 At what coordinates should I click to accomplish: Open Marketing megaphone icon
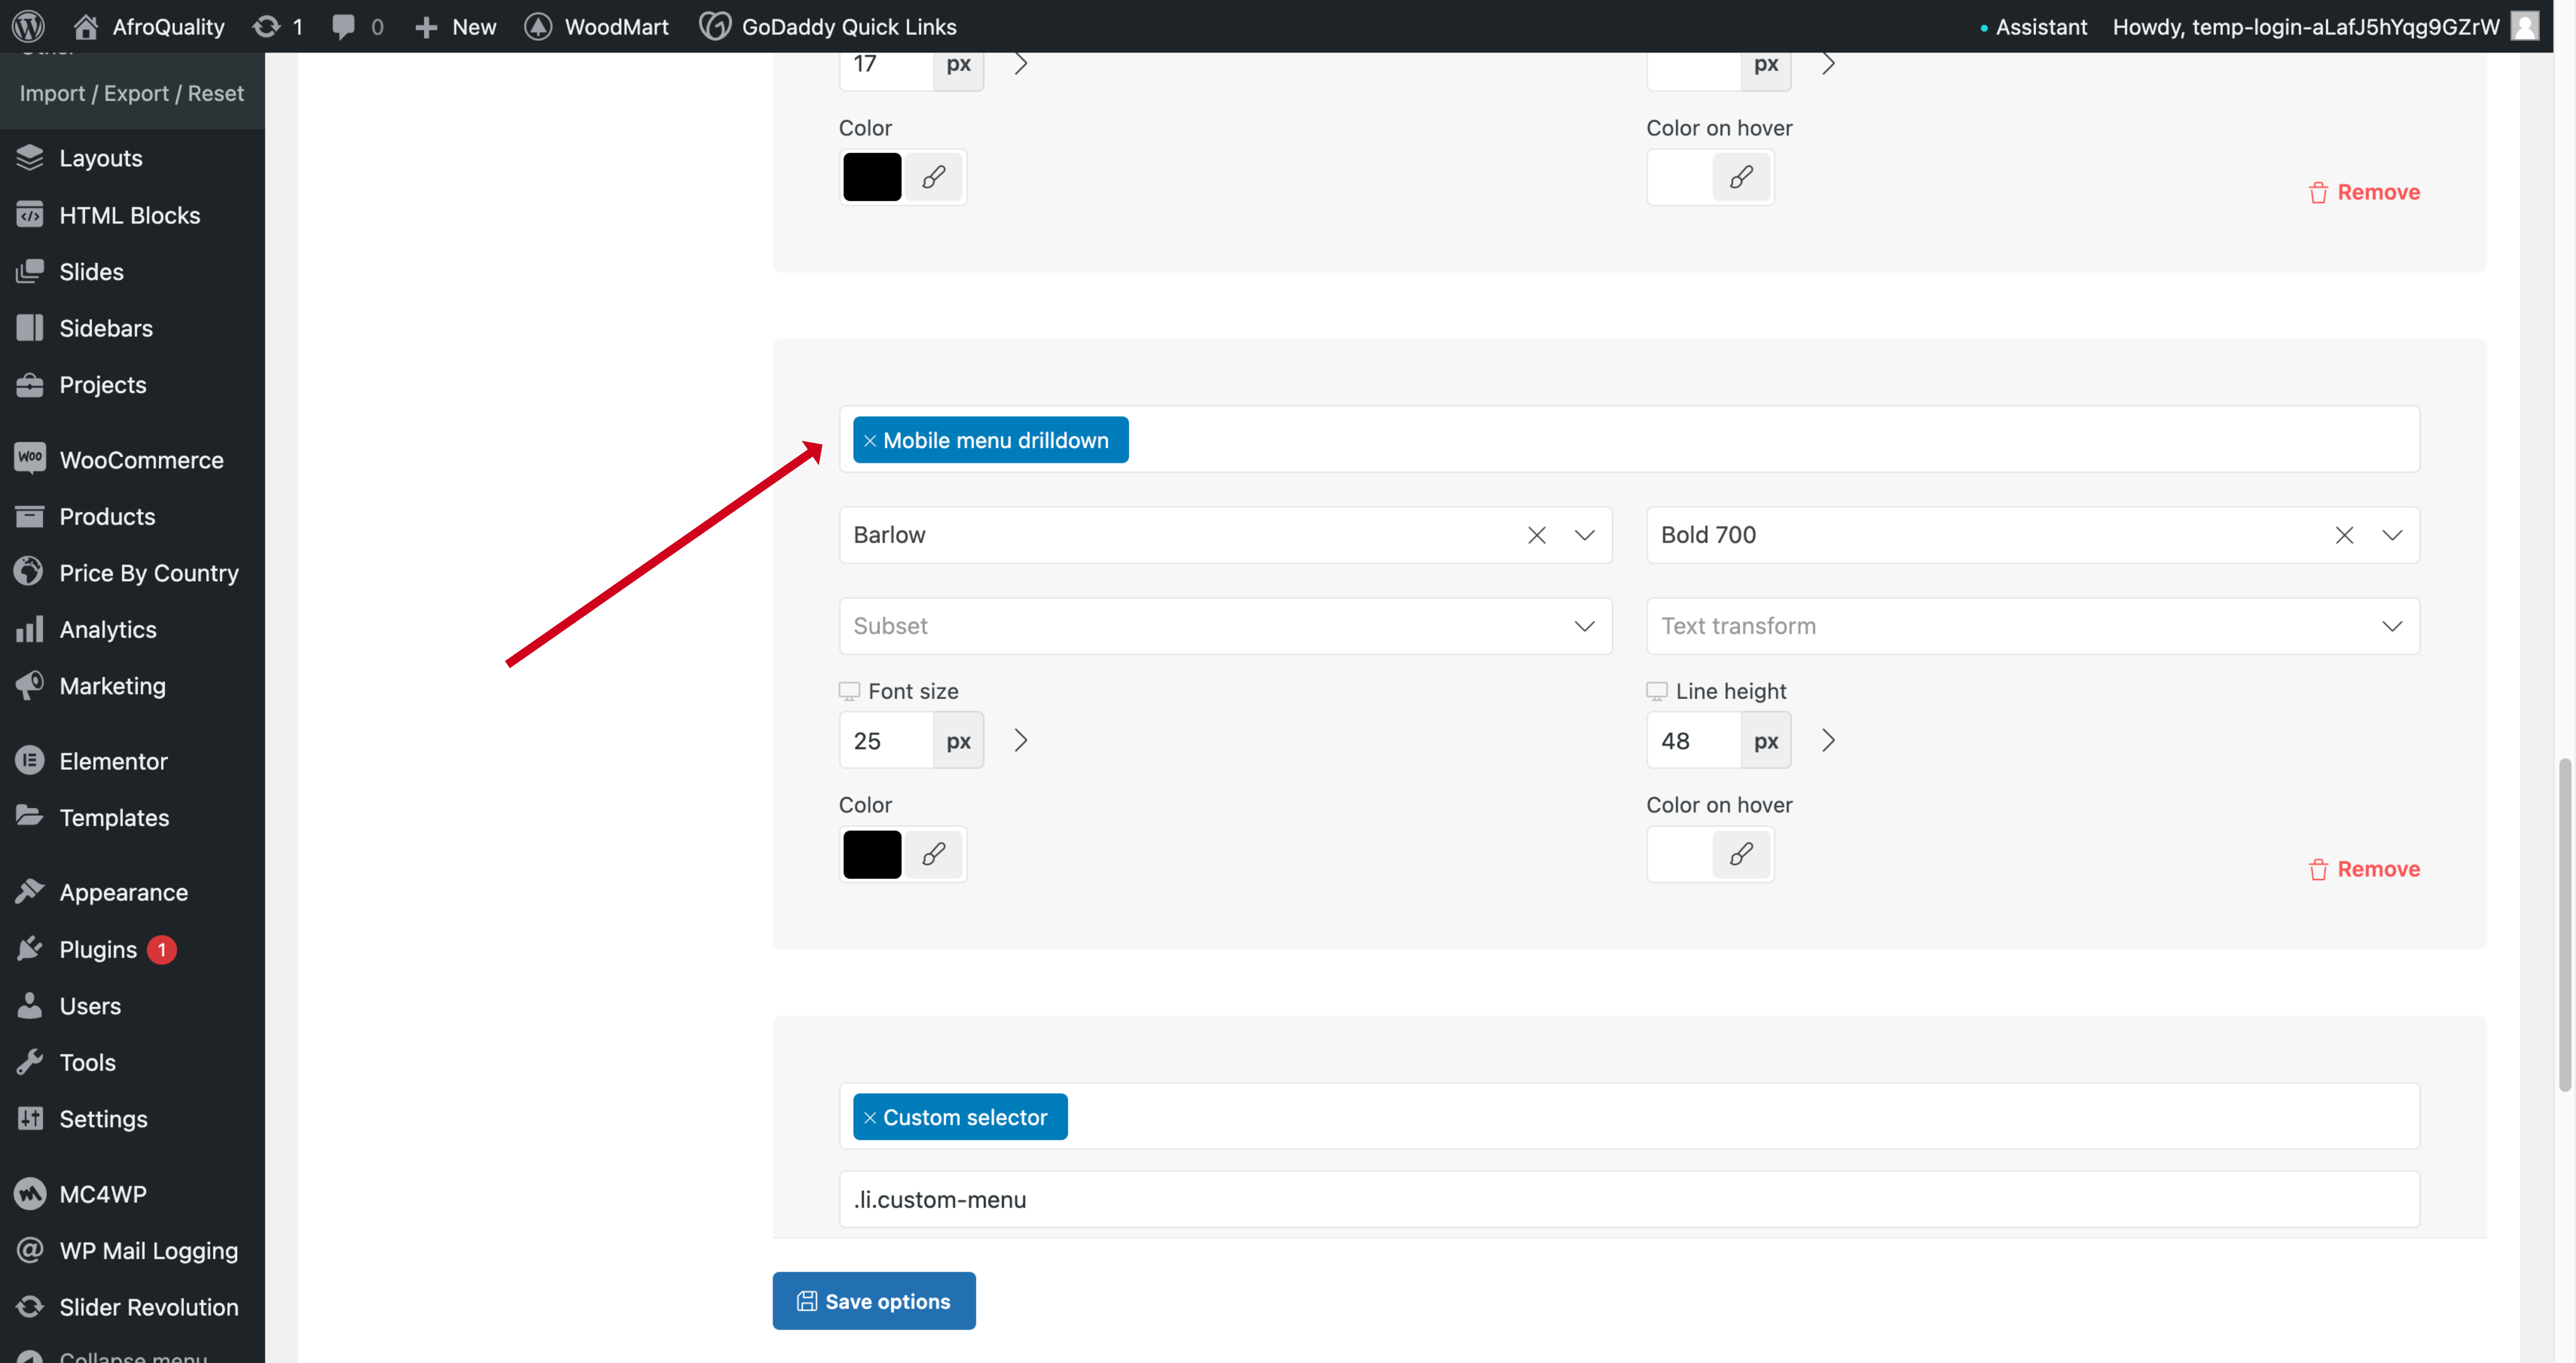point(30,685)
